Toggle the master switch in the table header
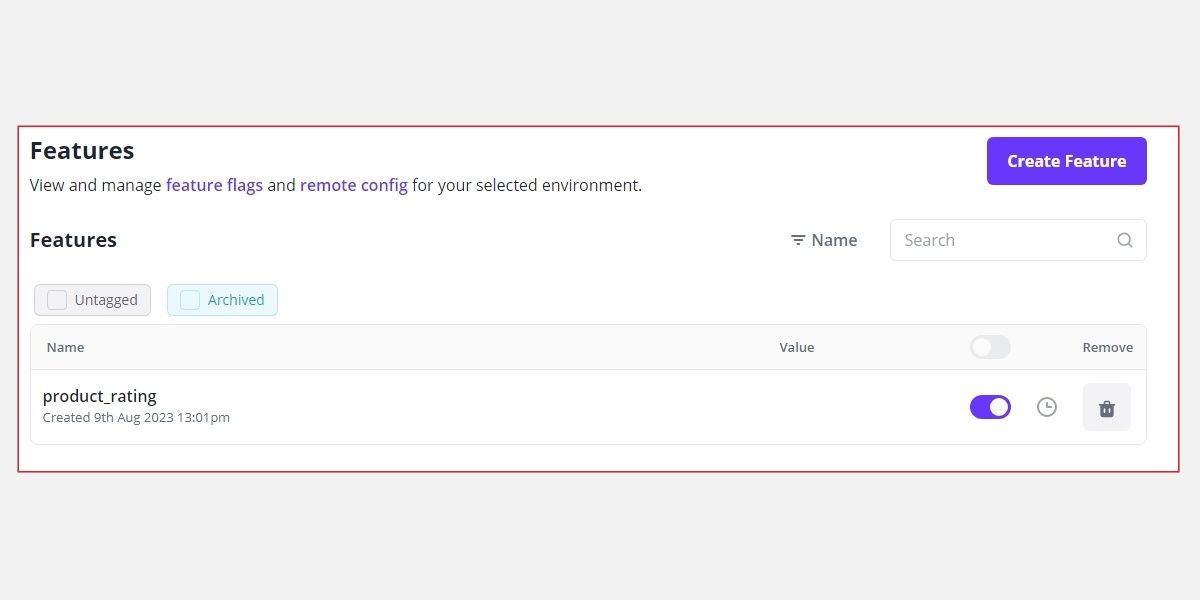Viewport: 1200px width, 600px height. (990, 347)
